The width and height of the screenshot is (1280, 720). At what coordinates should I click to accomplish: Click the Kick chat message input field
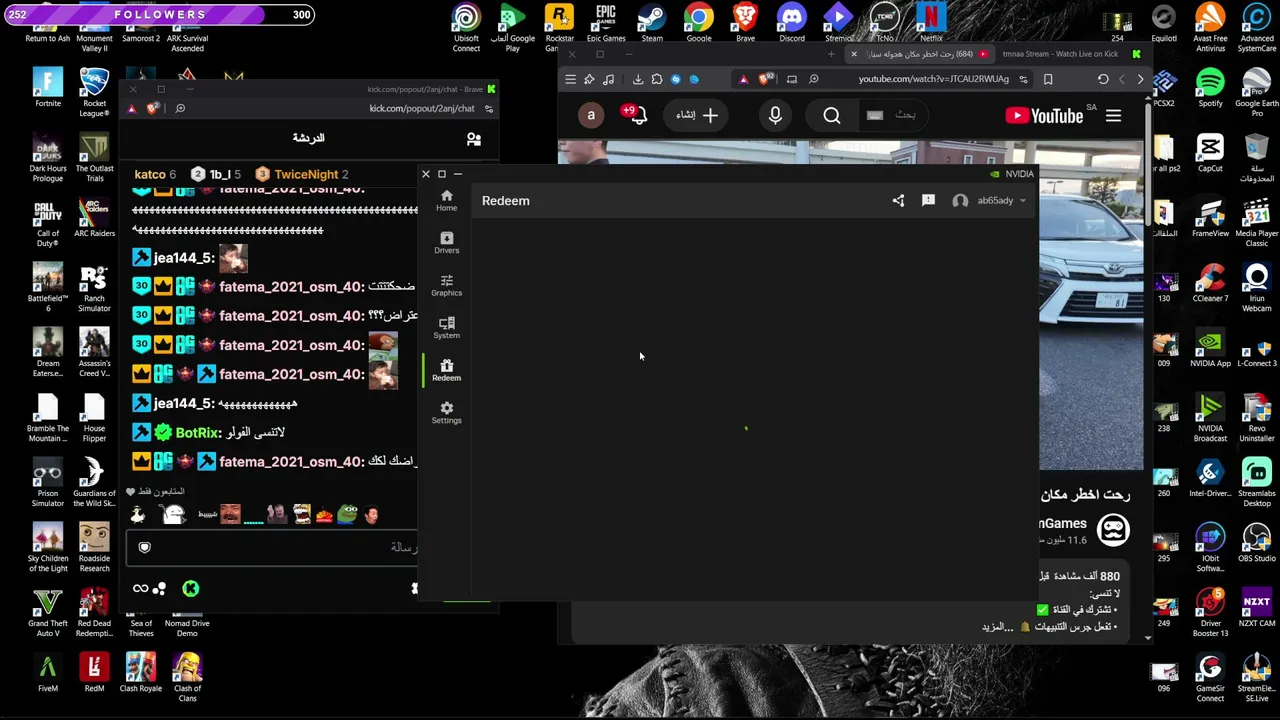point(273,548)
